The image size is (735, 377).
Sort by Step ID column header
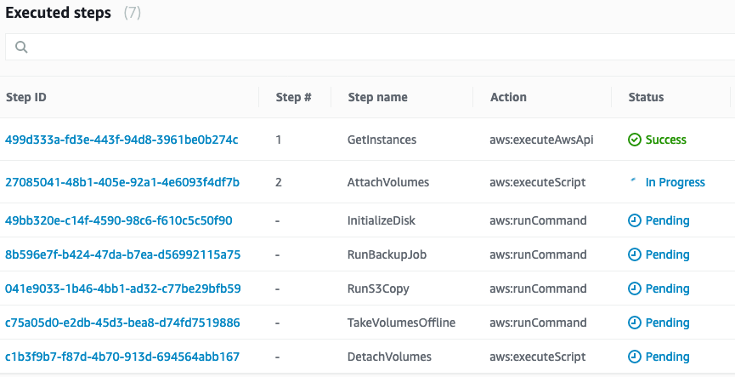click(x=26, y=98)
